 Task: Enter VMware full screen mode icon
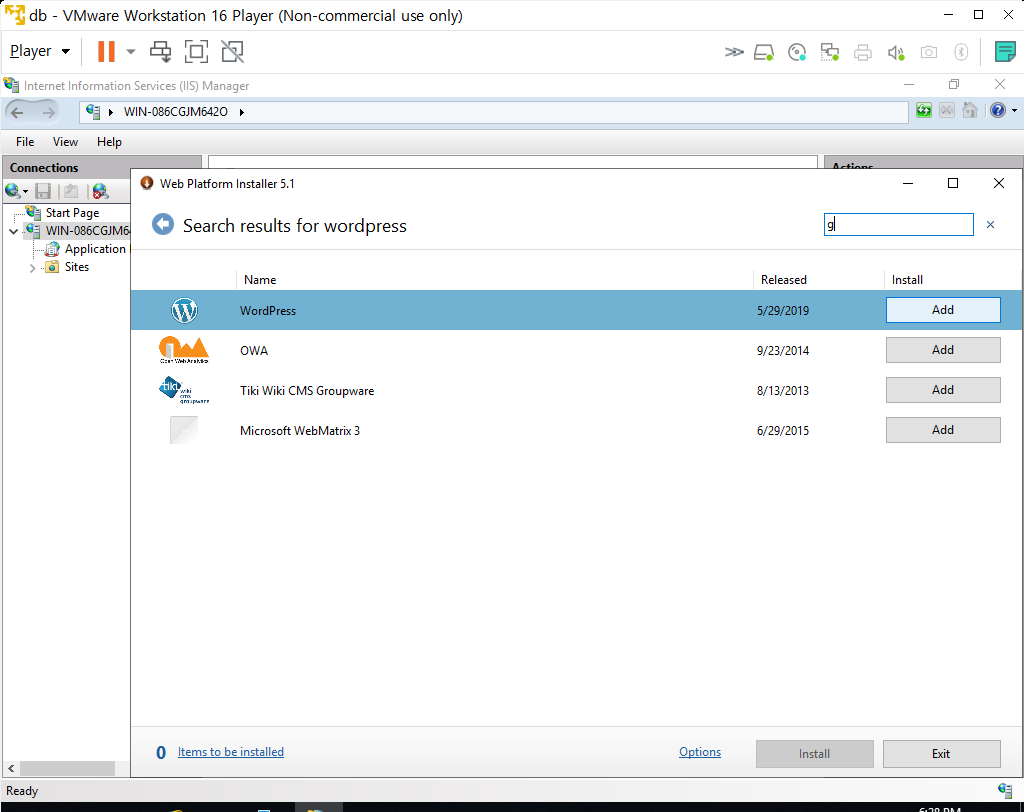tap(197, 51)
